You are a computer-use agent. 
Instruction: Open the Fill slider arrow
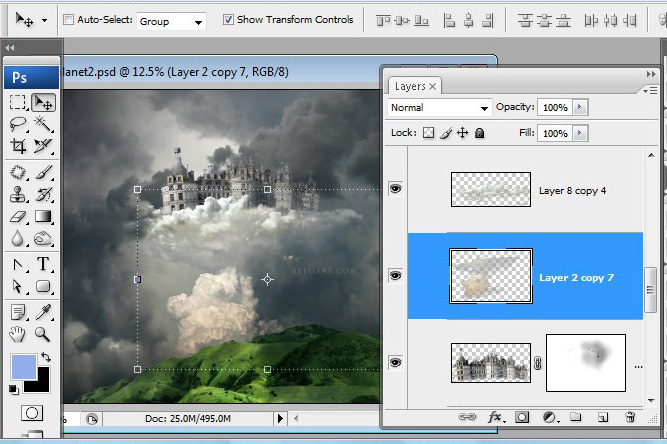[x=580, y=133]
